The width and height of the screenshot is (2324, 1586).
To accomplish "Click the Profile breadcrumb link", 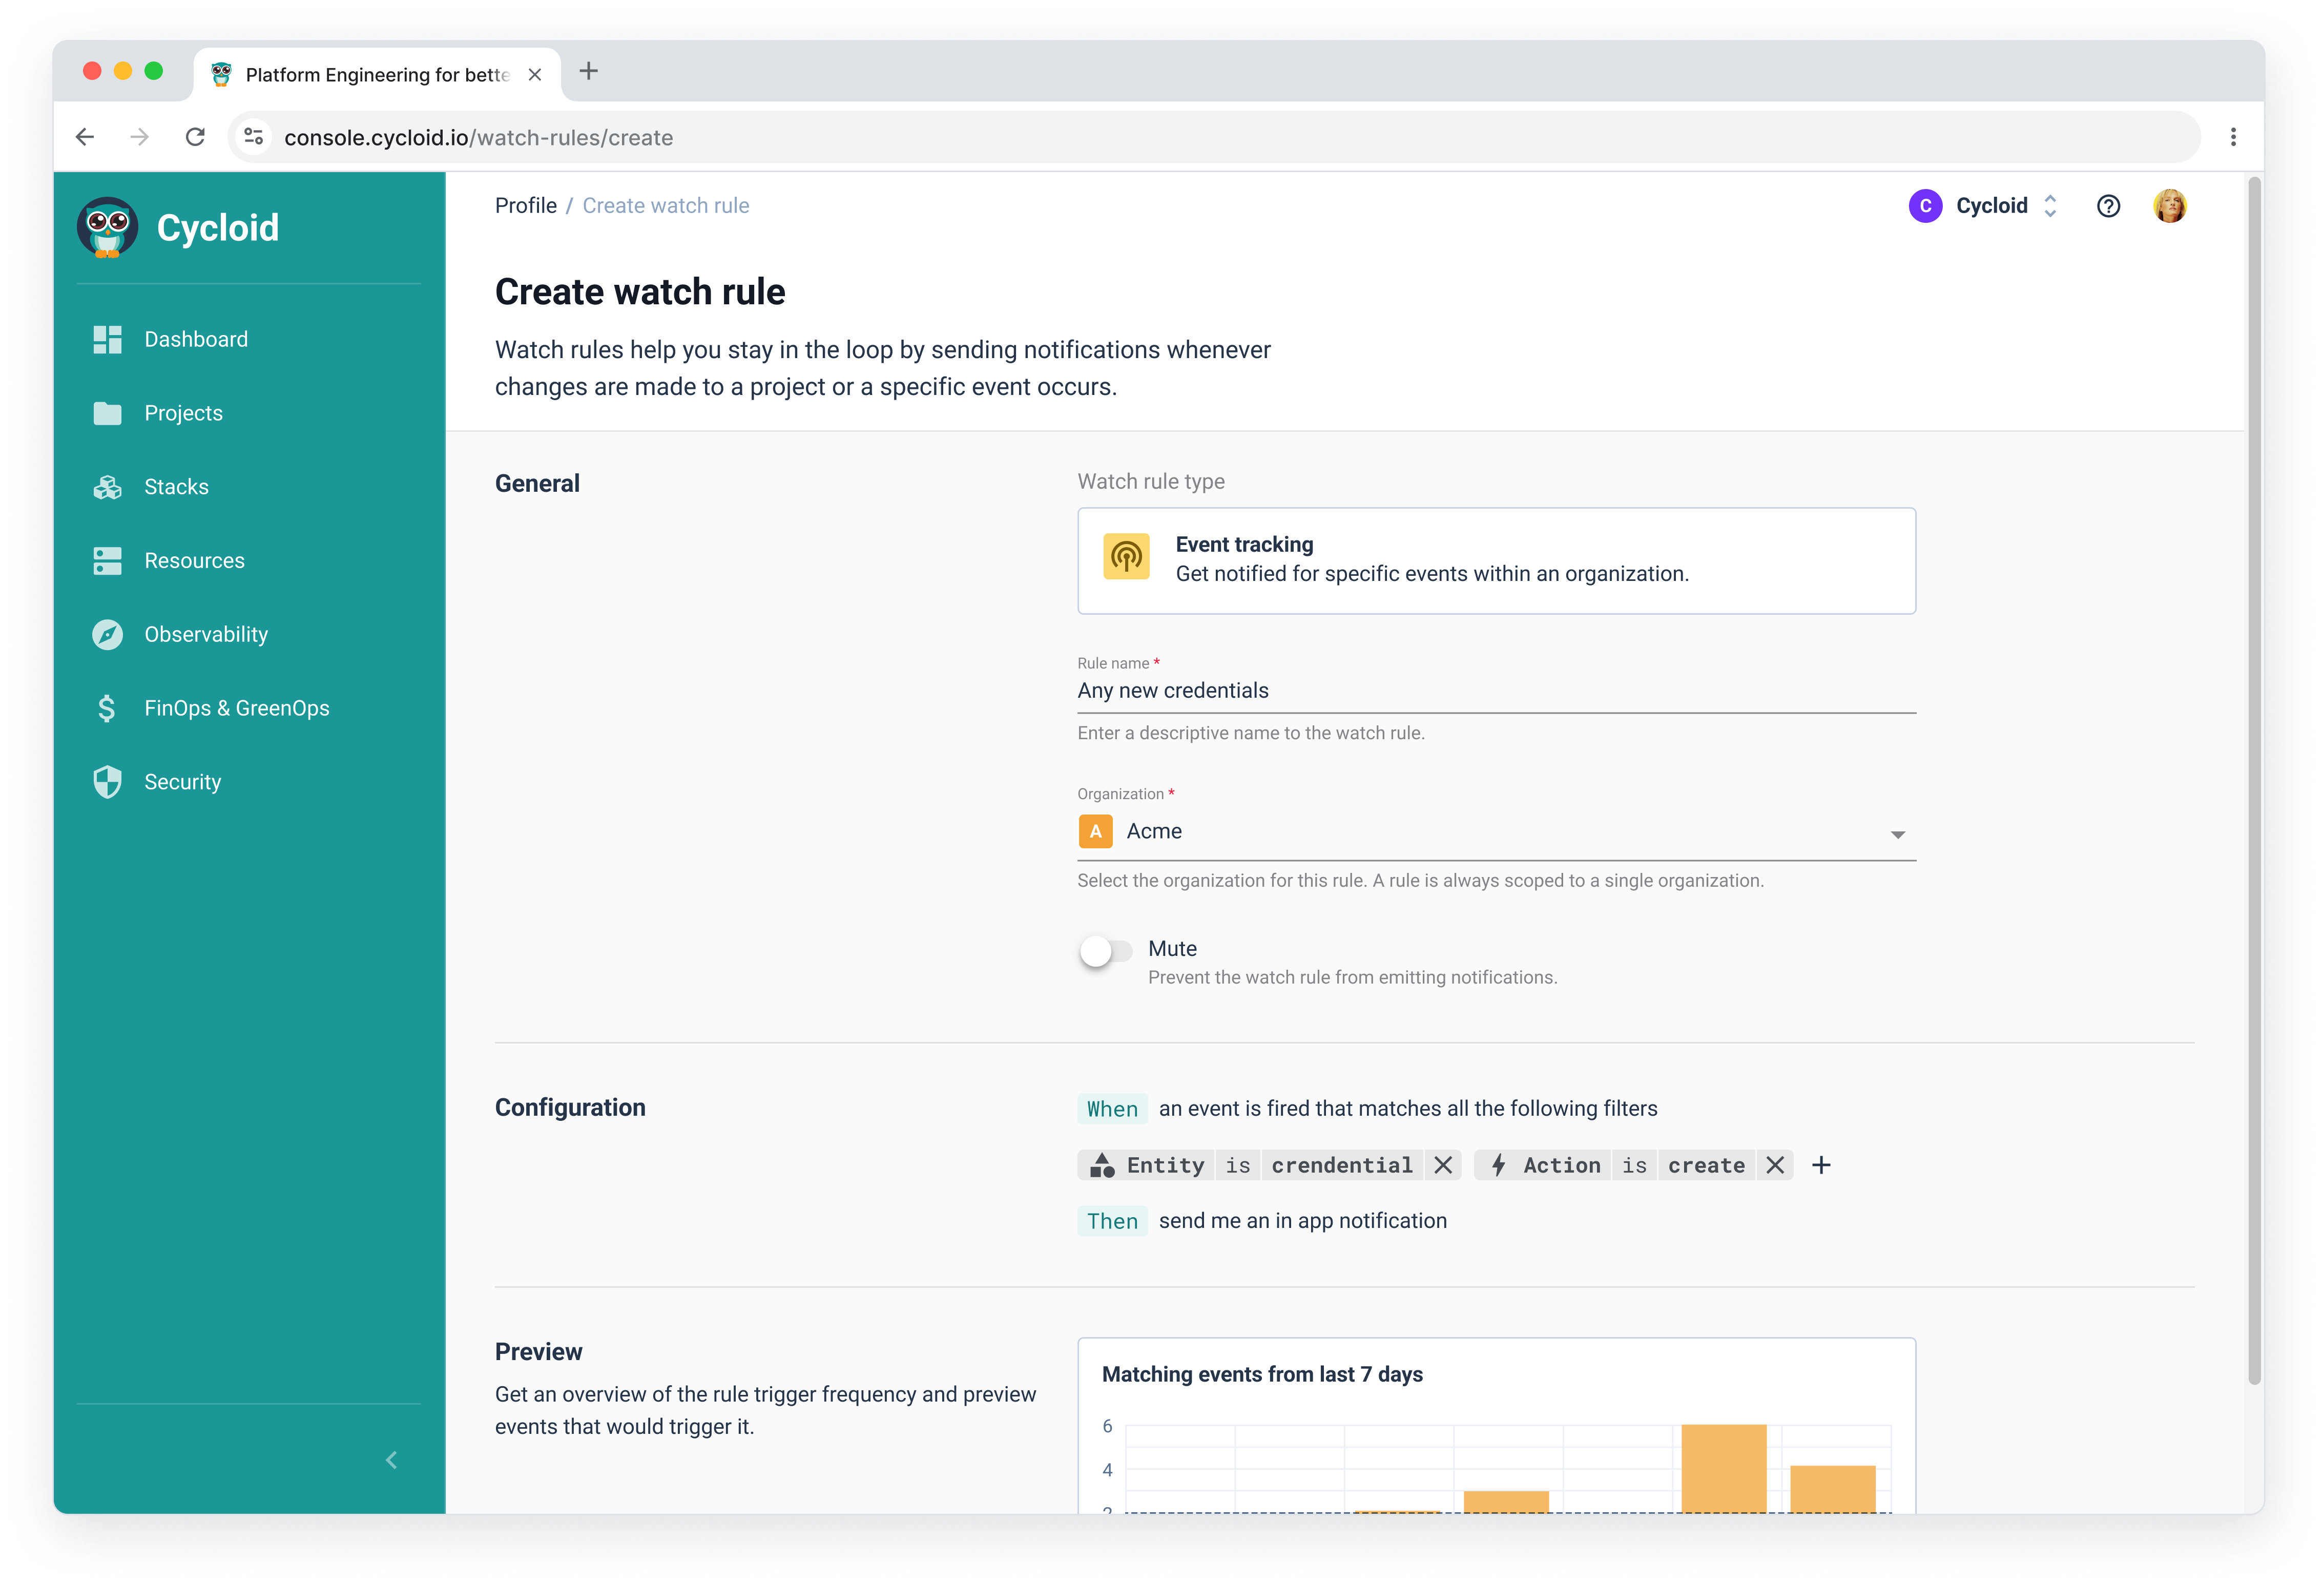I will (525, 206).
